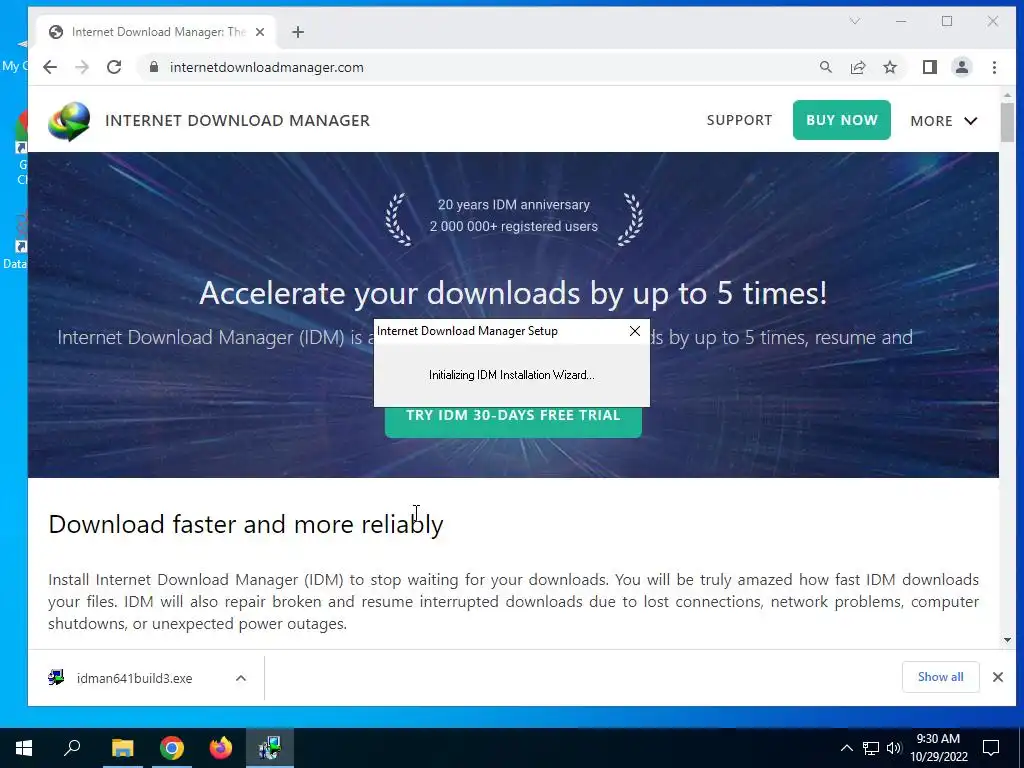The height and width of the screenshot is (768, 1024).
Task: Bookmark this page with the star icon
Action: pos(890,67)
